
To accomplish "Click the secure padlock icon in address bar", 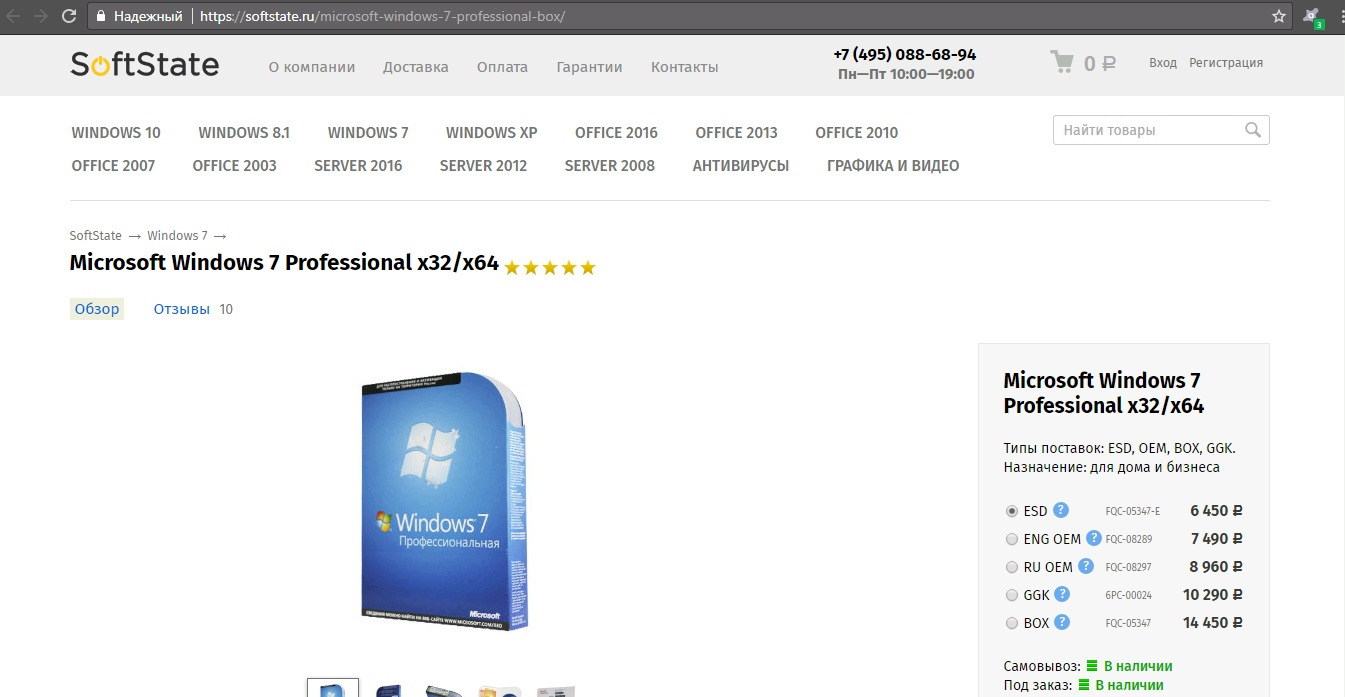I will pos(100,16).
